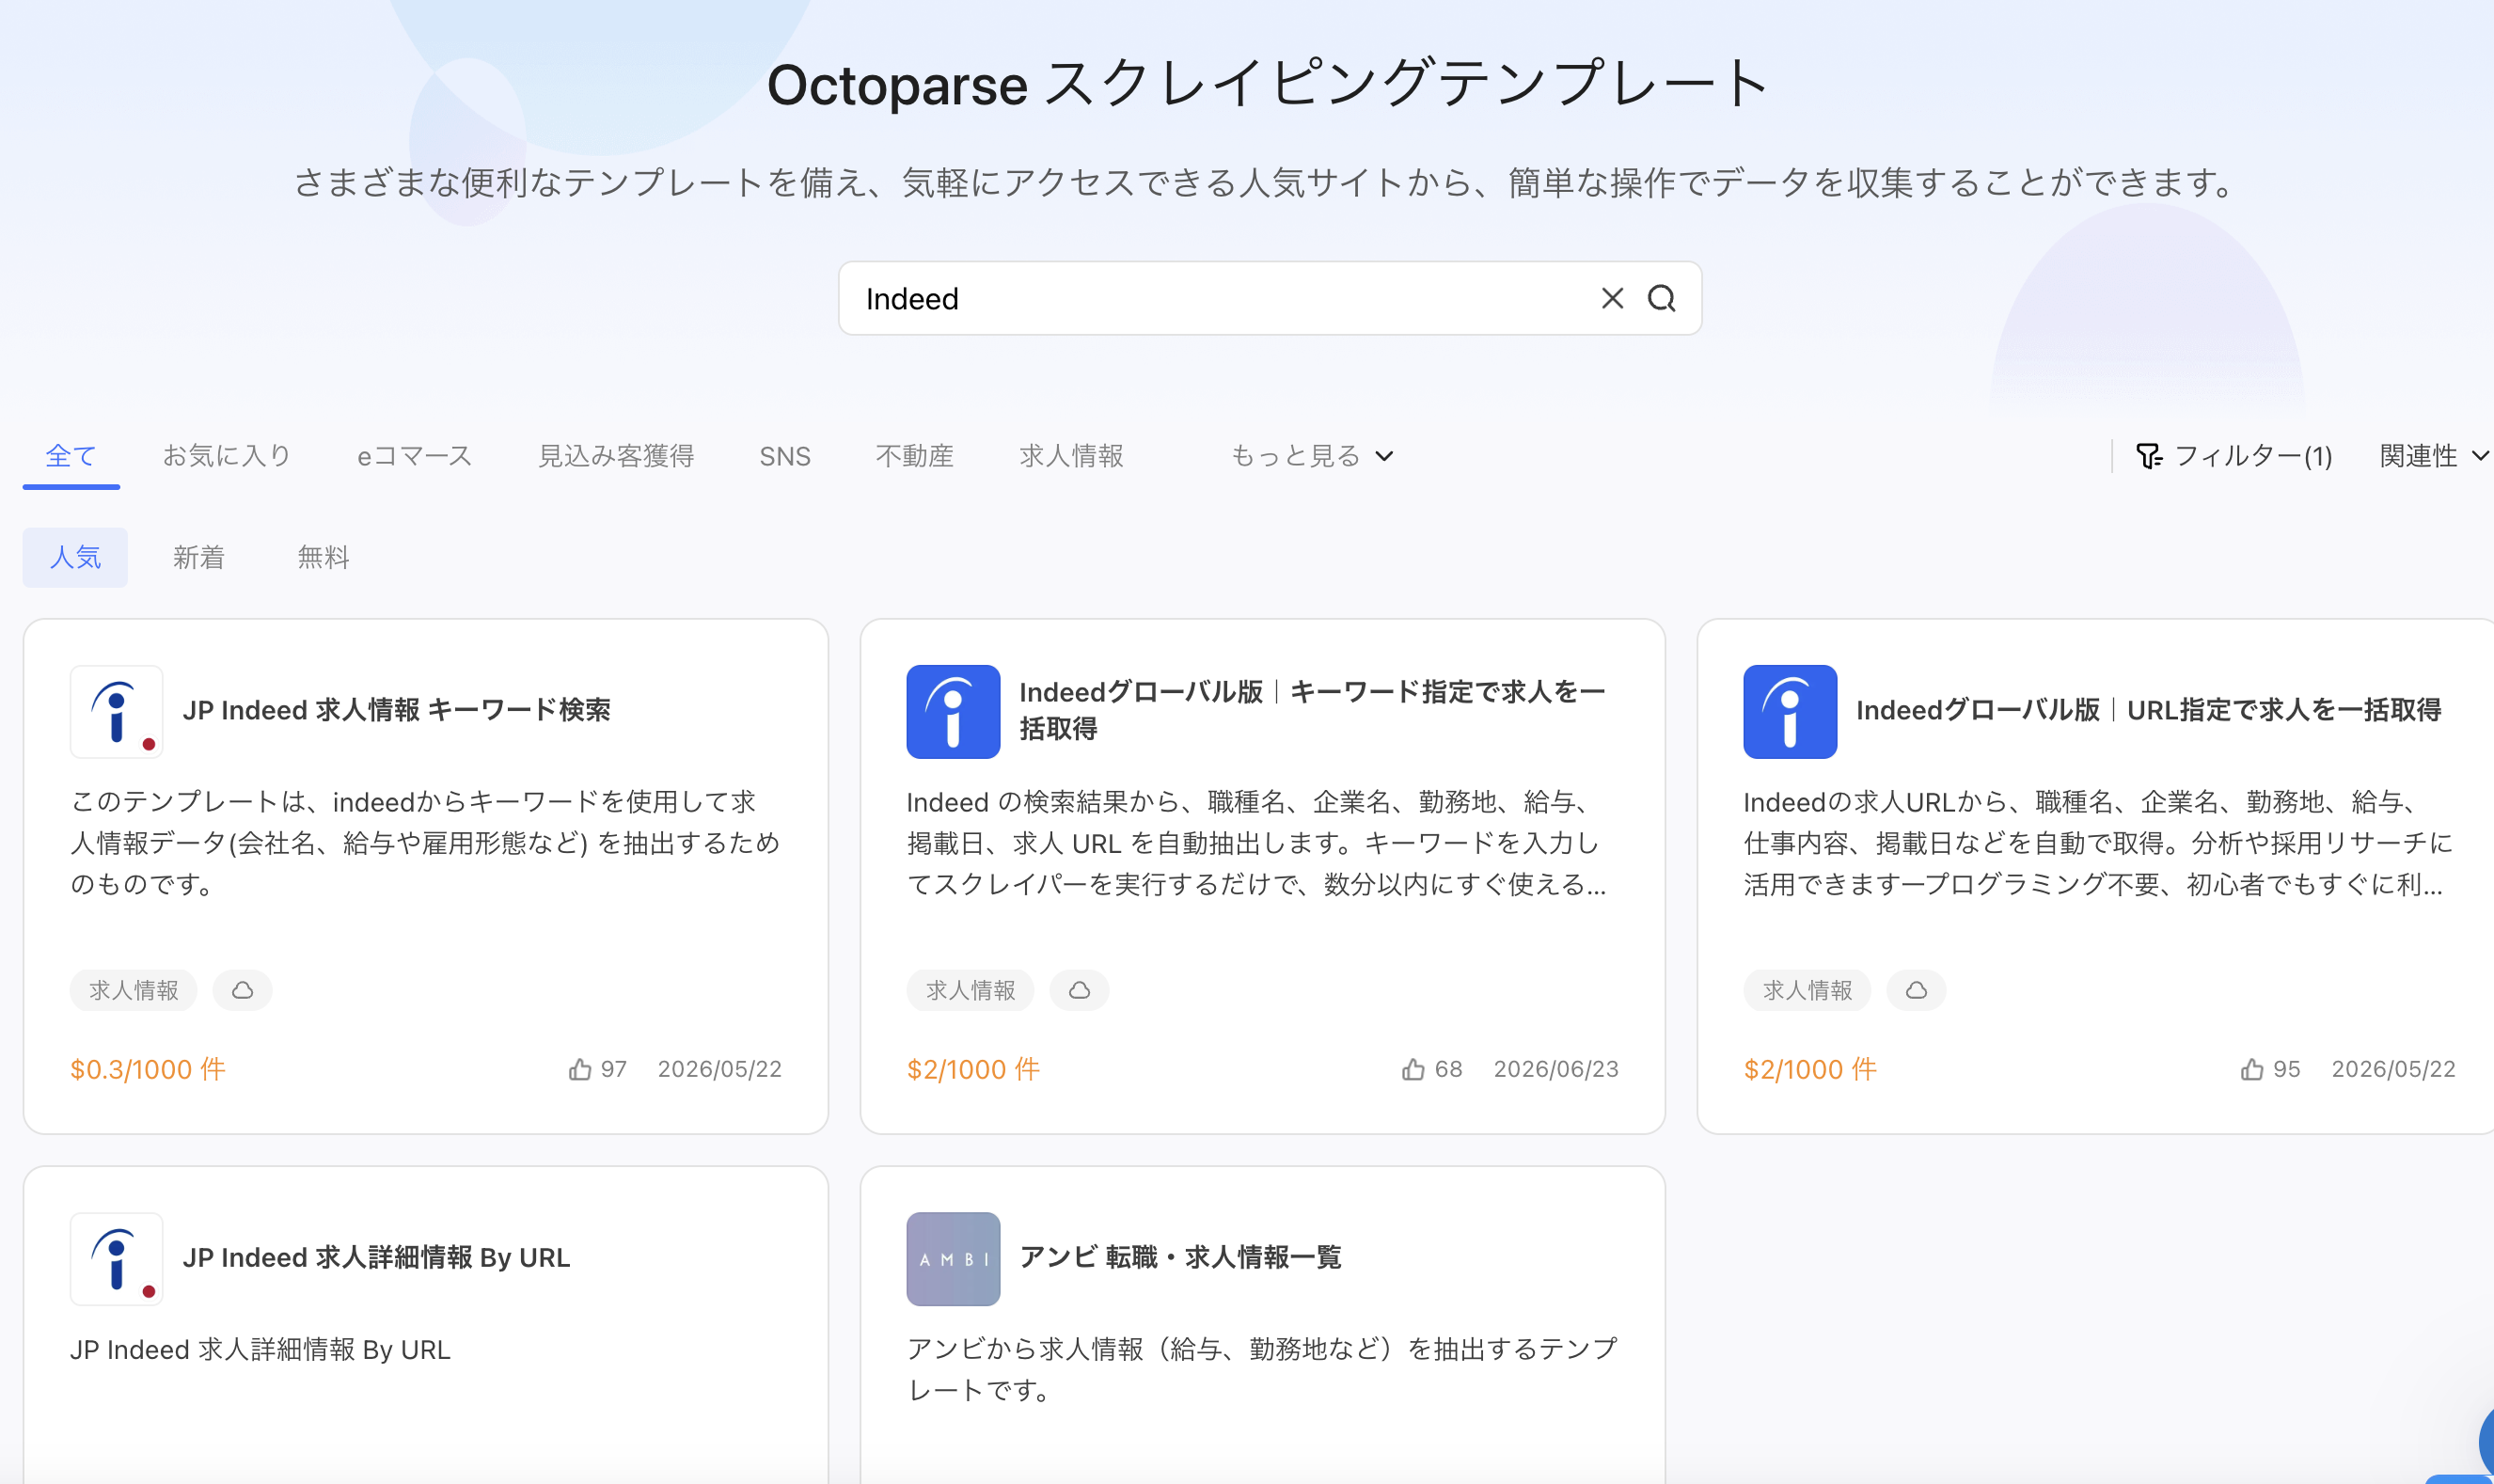Switch to the 不動産 tab

pos(915,456)
